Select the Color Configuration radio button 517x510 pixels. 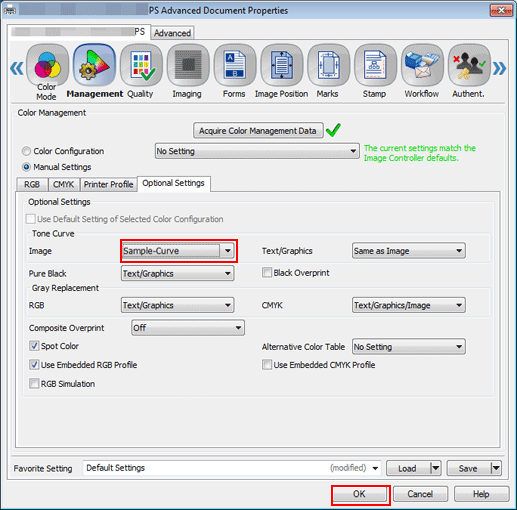click(x=26, y=151)
